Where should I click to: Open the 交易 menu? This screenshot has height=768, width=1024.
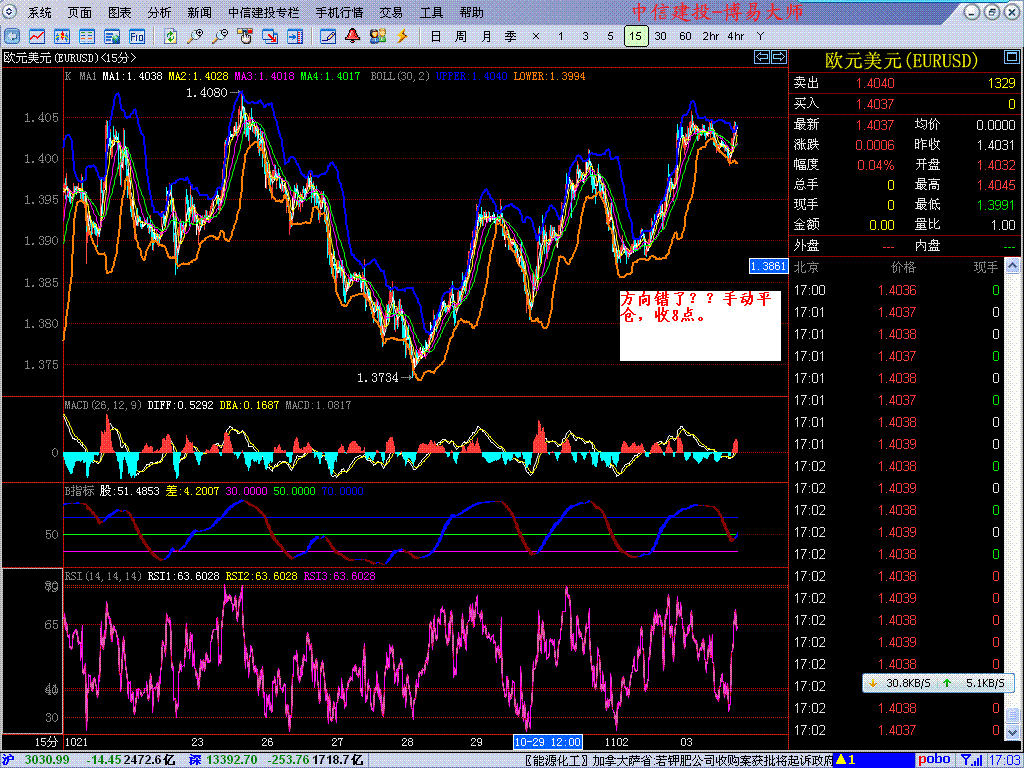pos(391,12)
